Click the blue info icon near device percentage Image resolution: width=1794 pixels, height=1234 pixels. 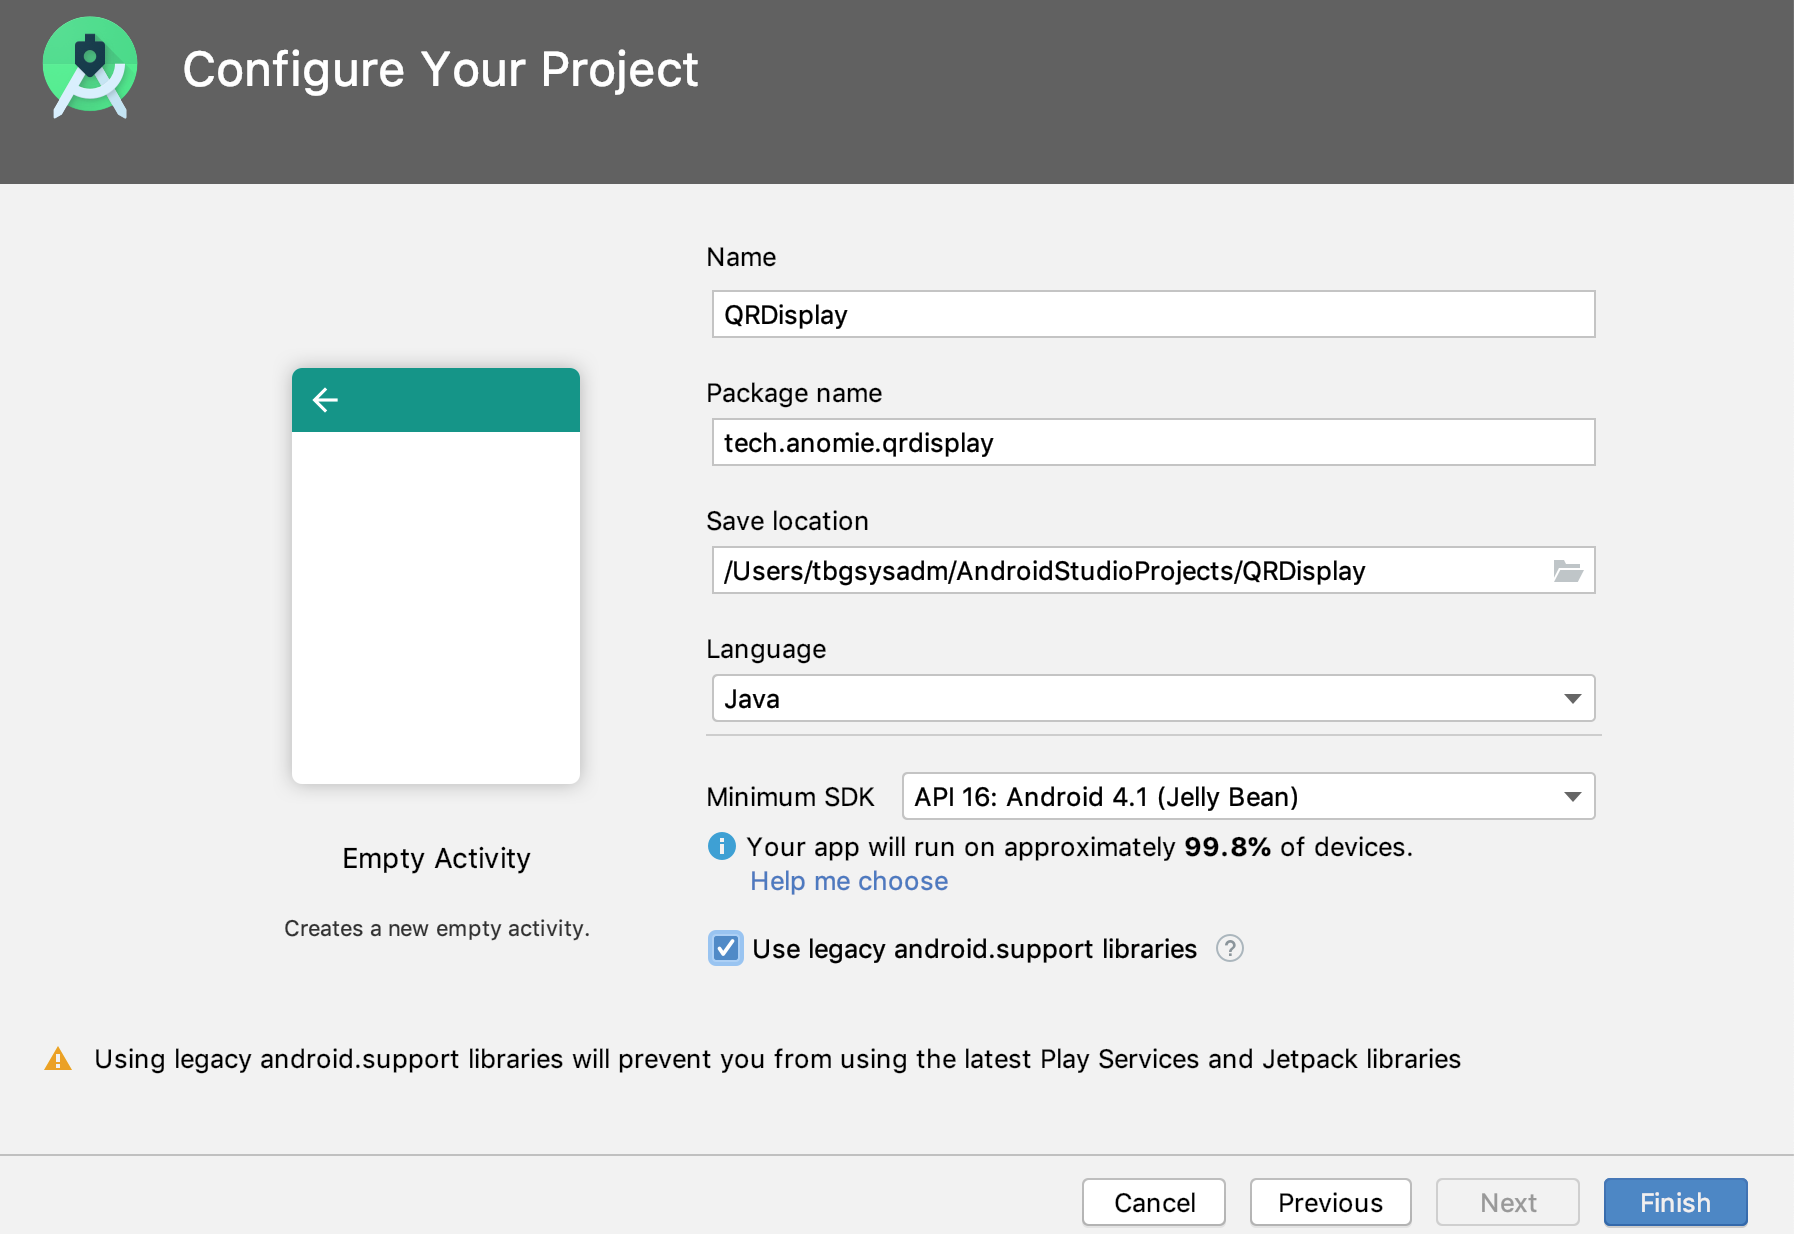[721, 847]
